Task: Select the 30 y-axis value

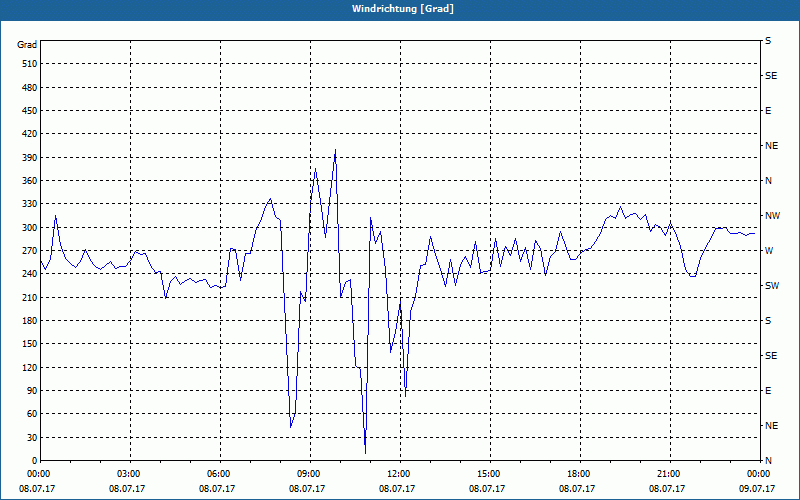Action: (32, 437)
